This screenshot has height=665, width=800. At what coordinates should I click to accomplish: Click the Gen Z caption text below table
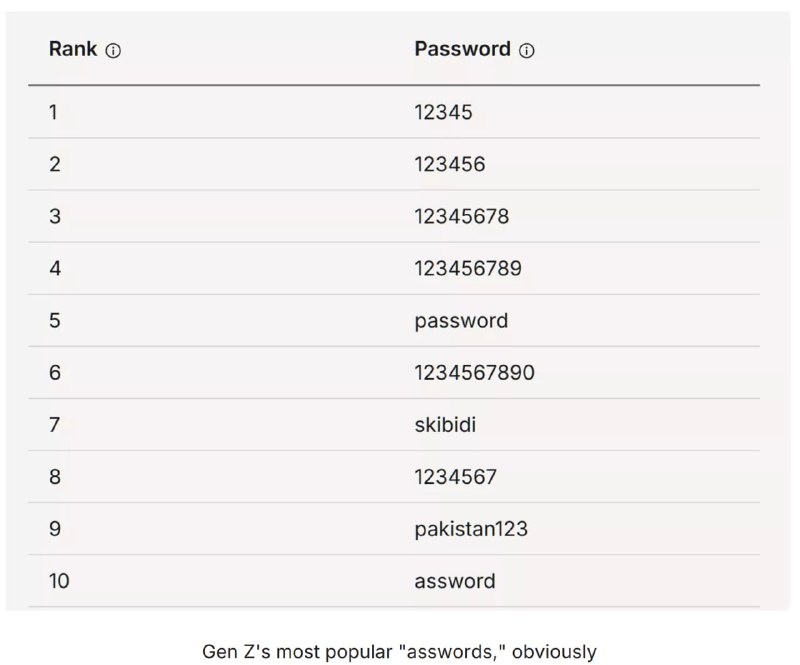coord(399,652)
